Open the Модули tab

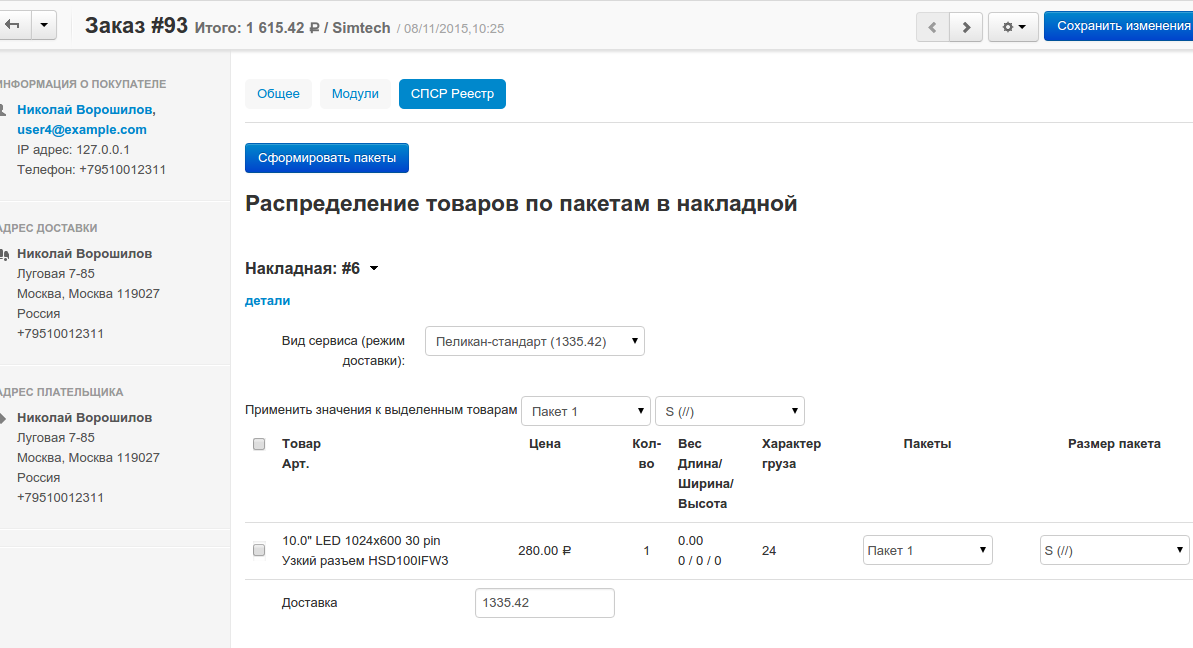[355, 94]
